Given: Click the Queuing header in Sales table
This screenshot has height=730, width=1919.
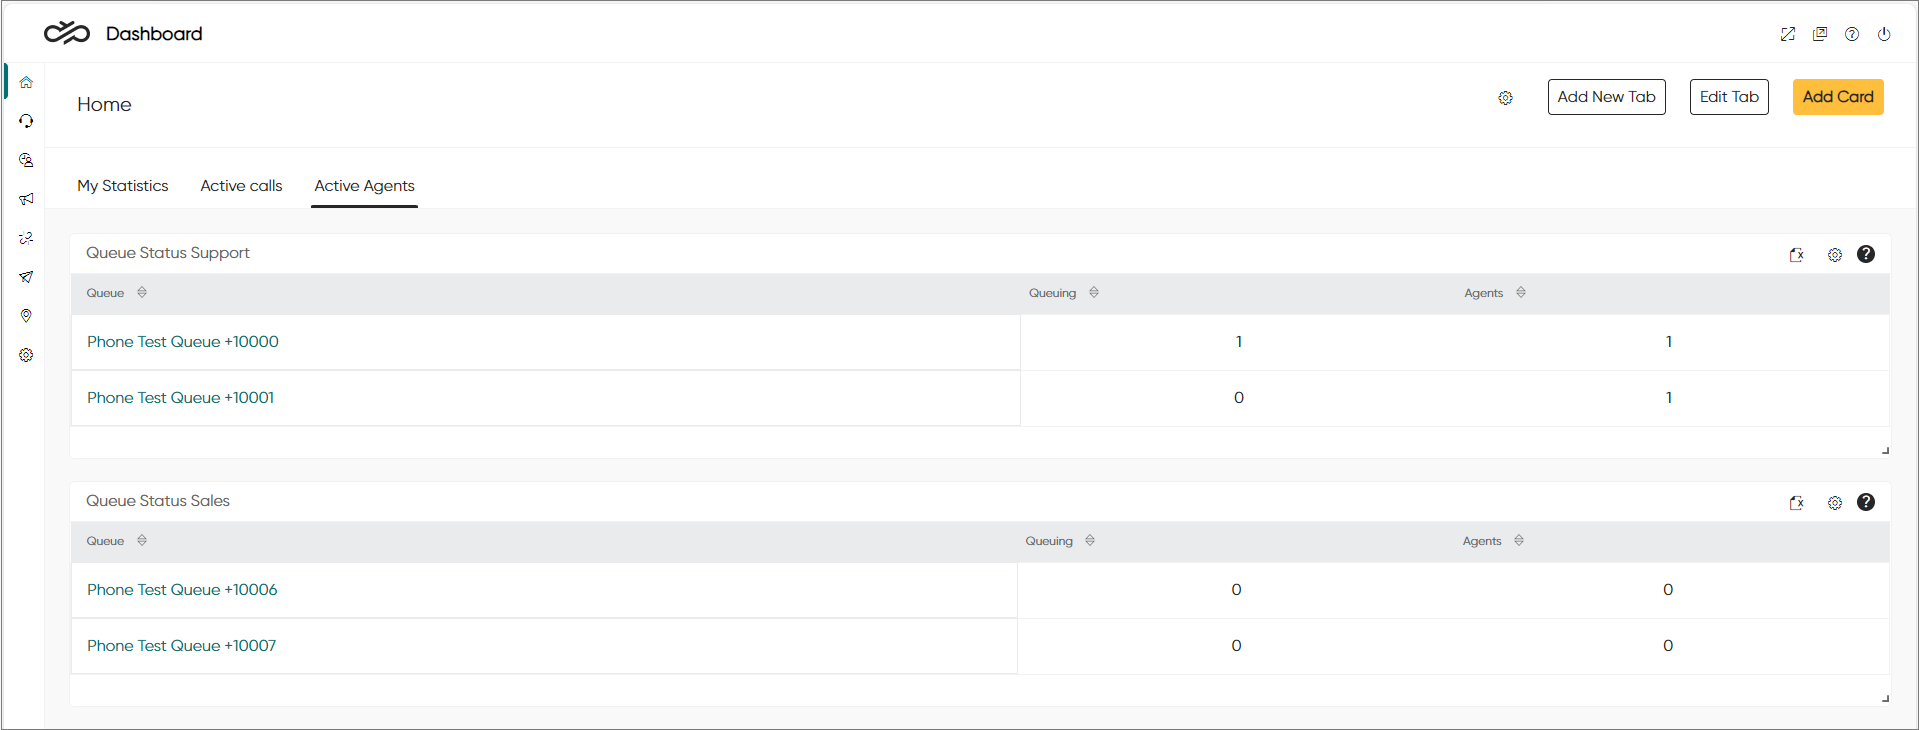Looking at the screenshot, I should point(1049,541).
